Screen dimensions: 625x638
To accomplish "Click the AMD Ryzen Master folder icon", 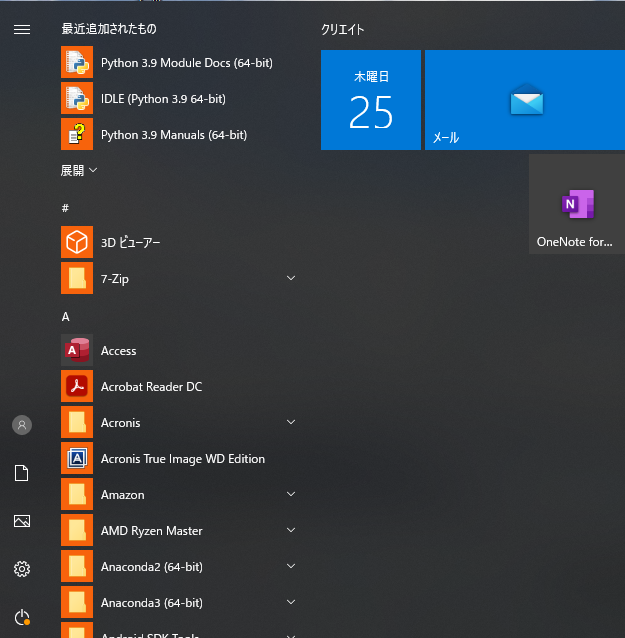I will point(77,530).
